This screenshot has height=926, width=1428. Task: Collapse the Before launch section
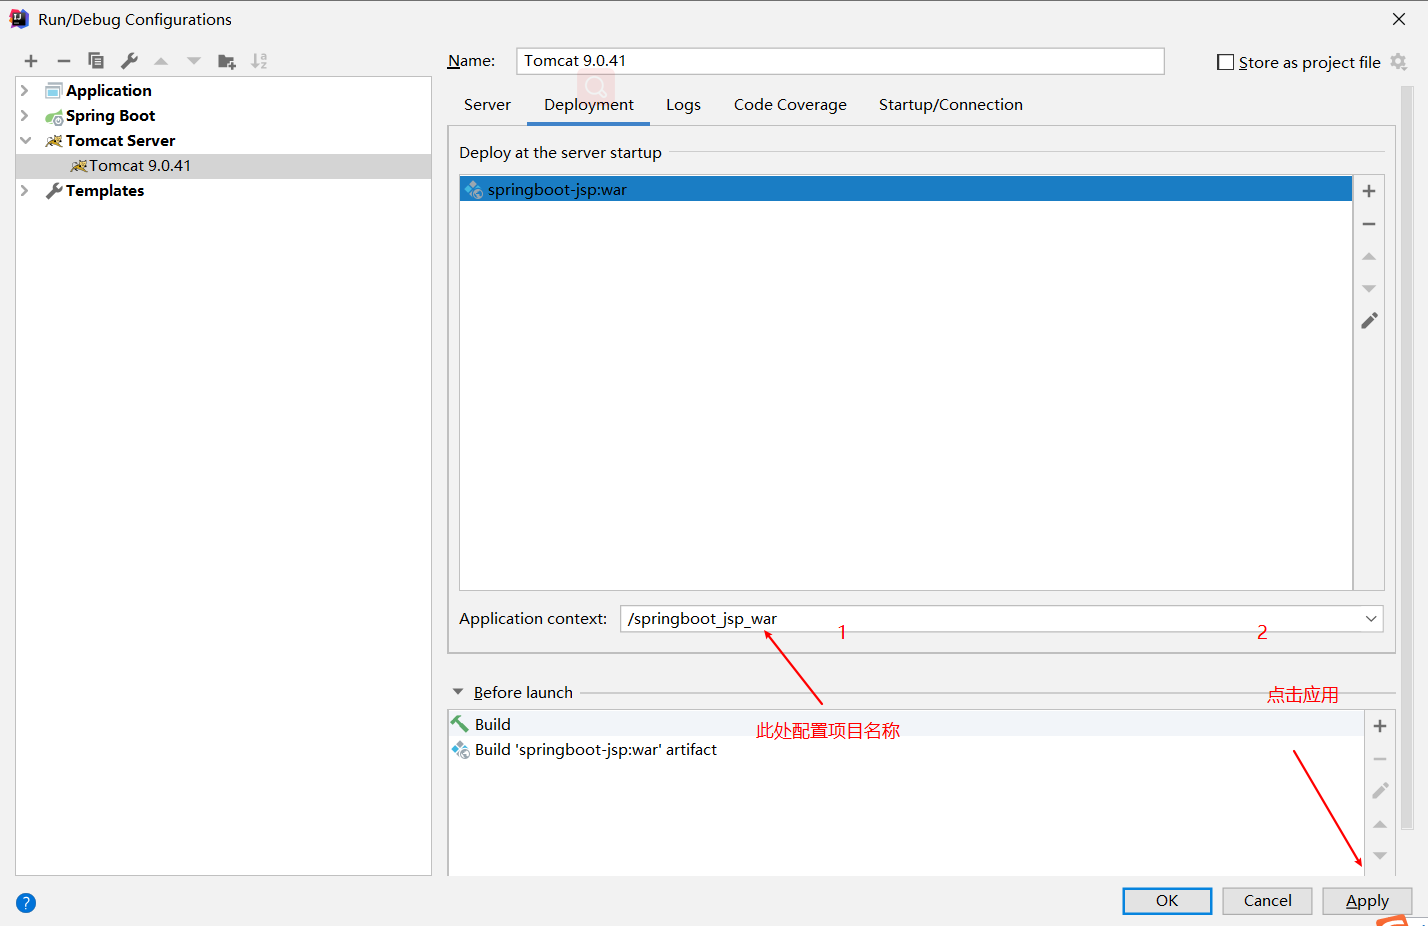tap(458, 692)
